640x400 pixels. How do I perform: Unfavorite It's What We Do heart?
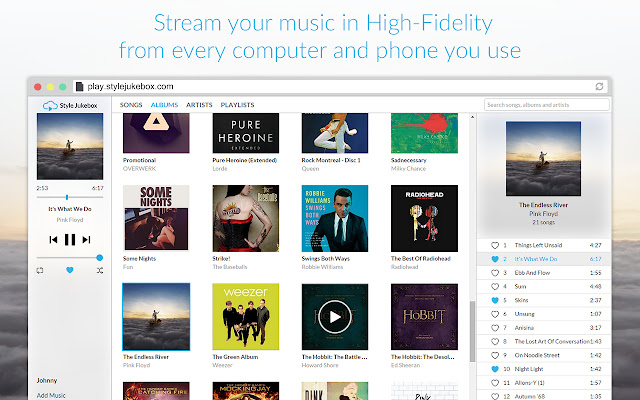point(495,259)
